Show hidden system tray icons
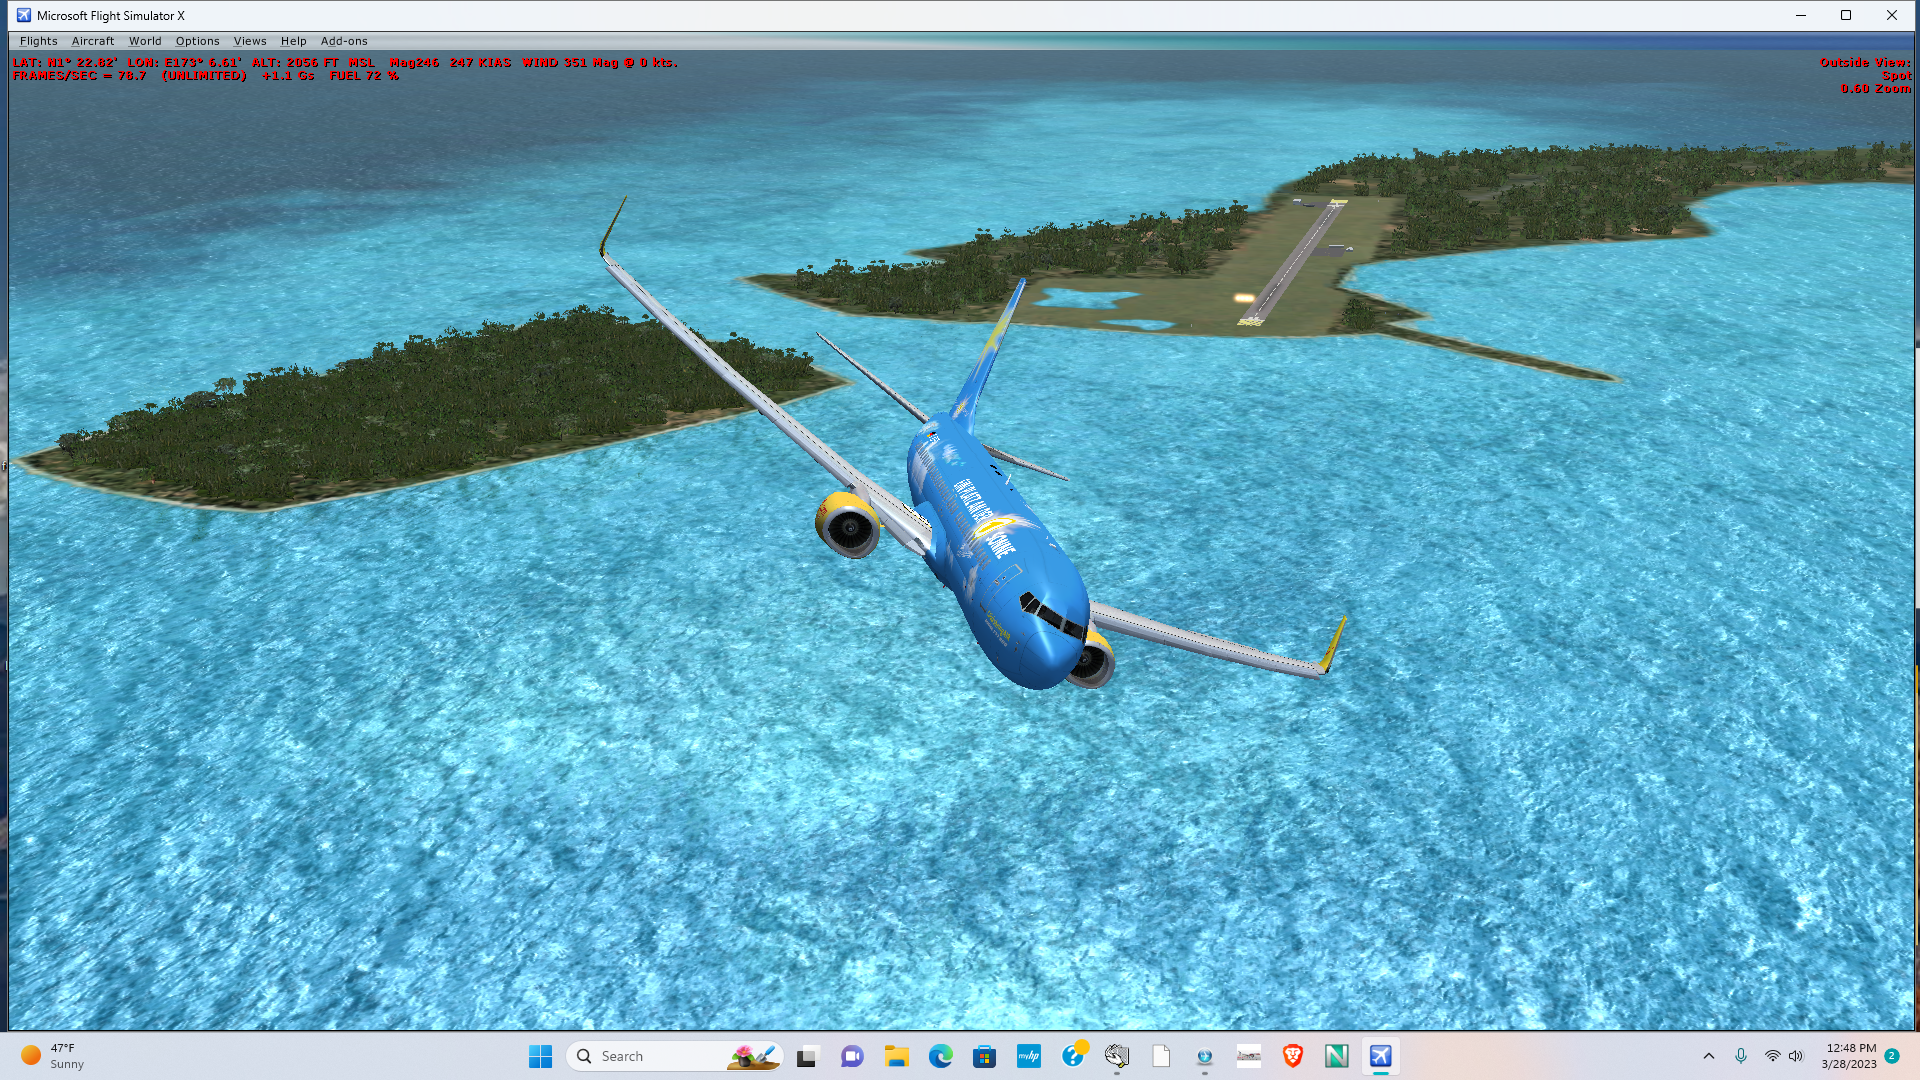 pos(1708,1056)
